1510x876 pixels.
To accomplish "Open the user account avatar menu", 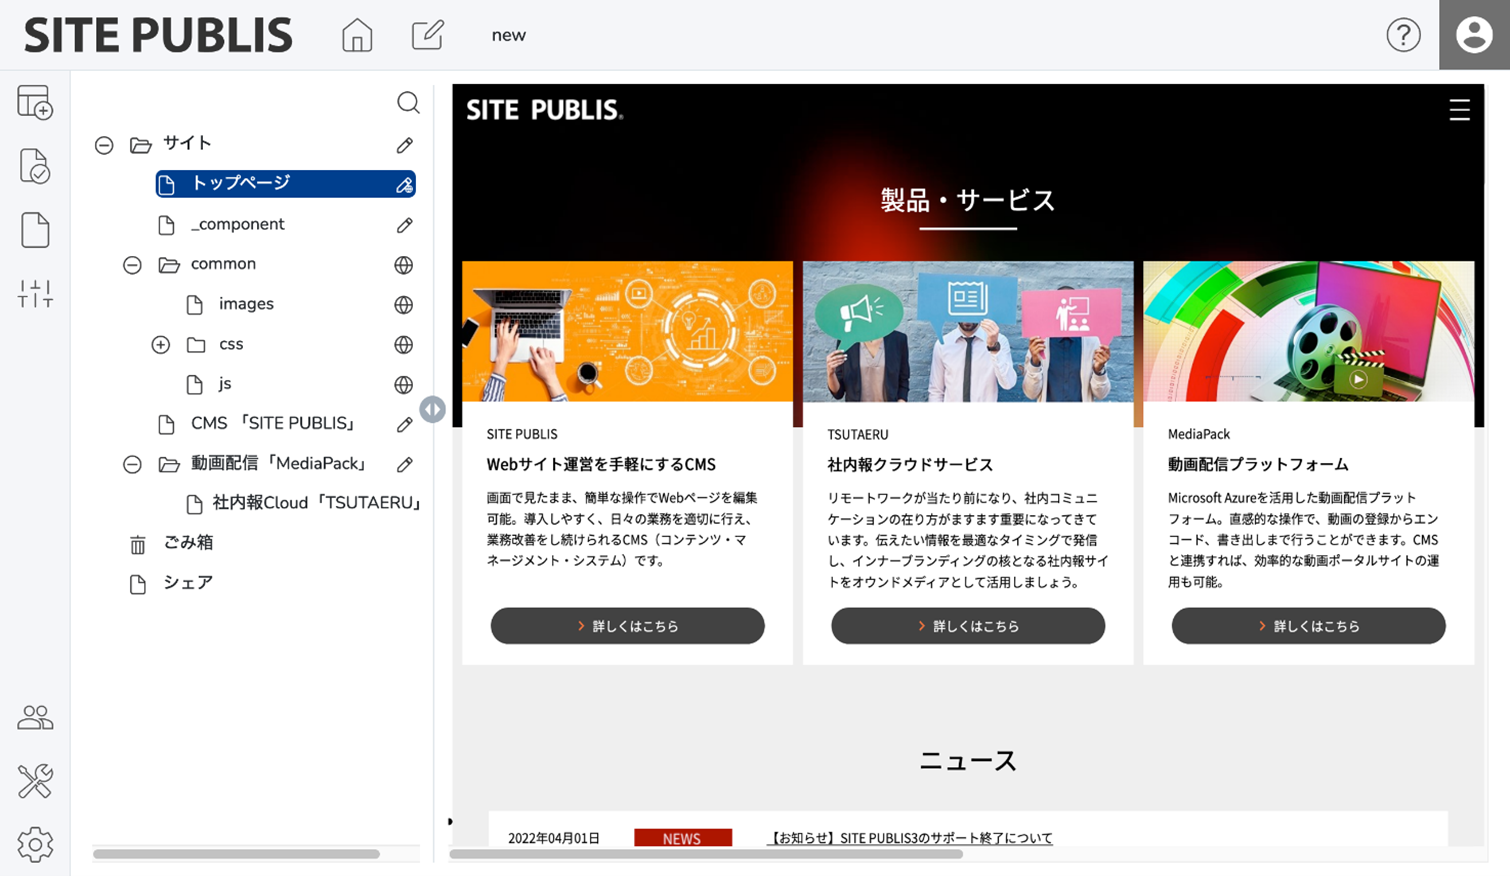I will coord(1473,34).
